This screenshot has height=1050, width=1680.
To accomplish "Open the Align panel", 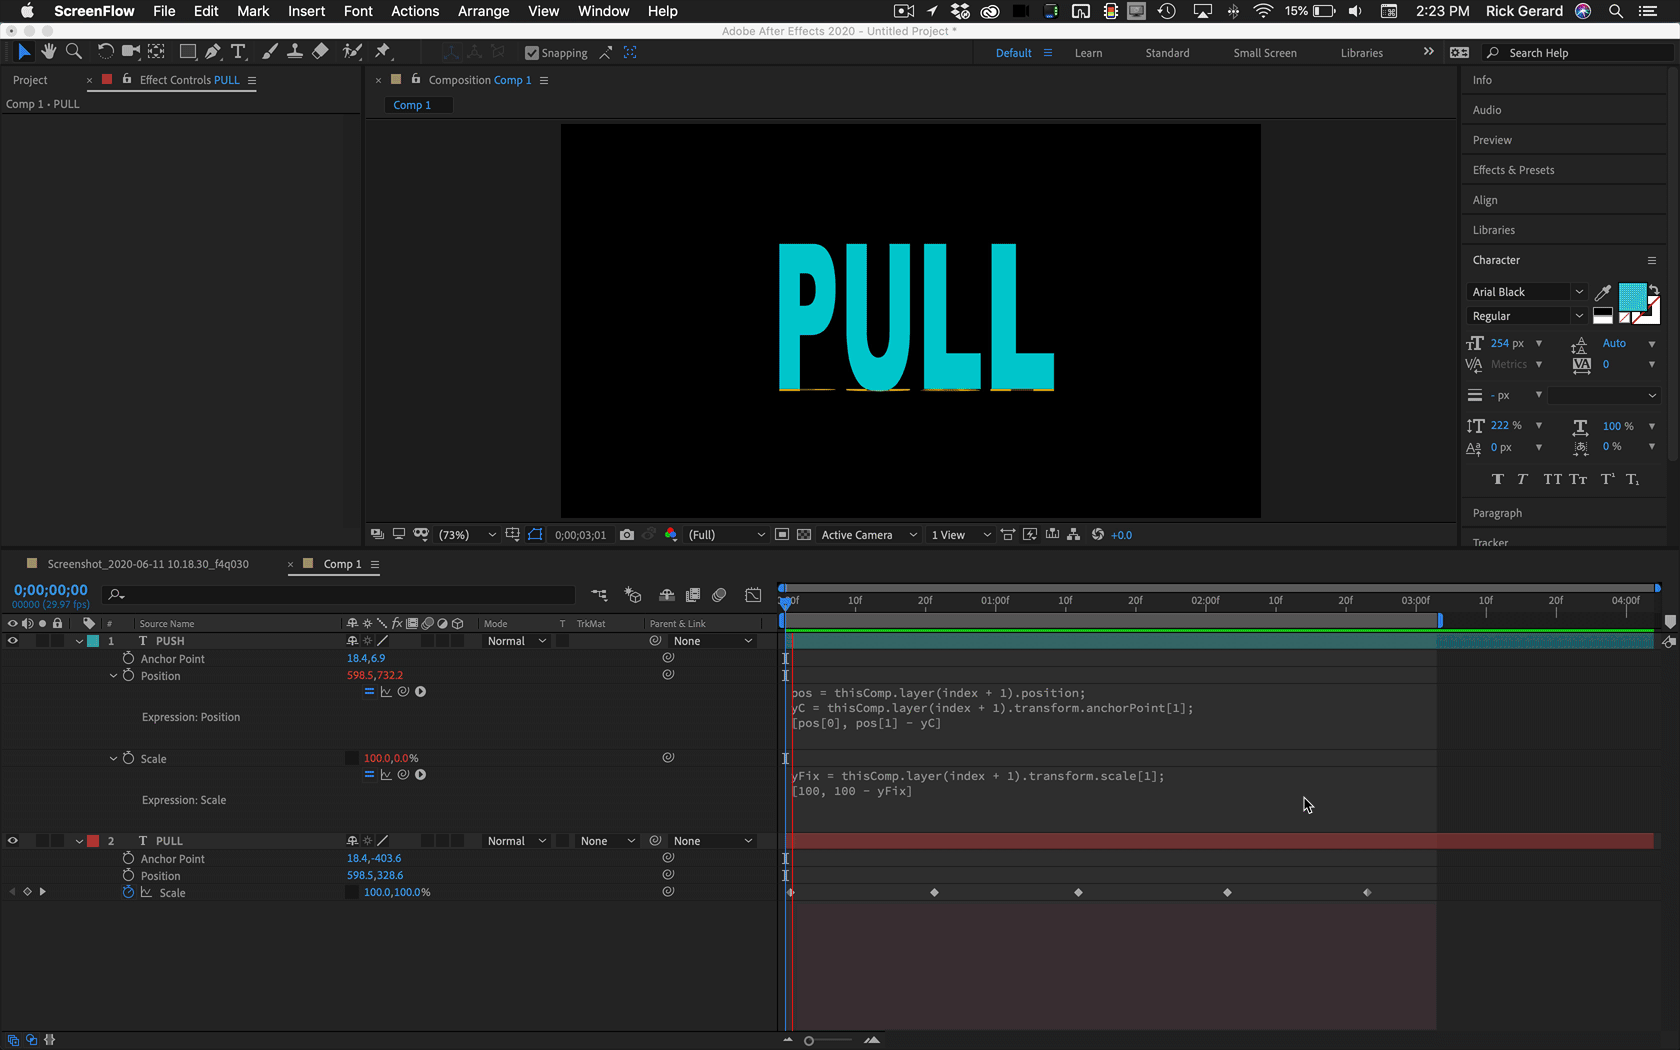I will [1485, 200].
